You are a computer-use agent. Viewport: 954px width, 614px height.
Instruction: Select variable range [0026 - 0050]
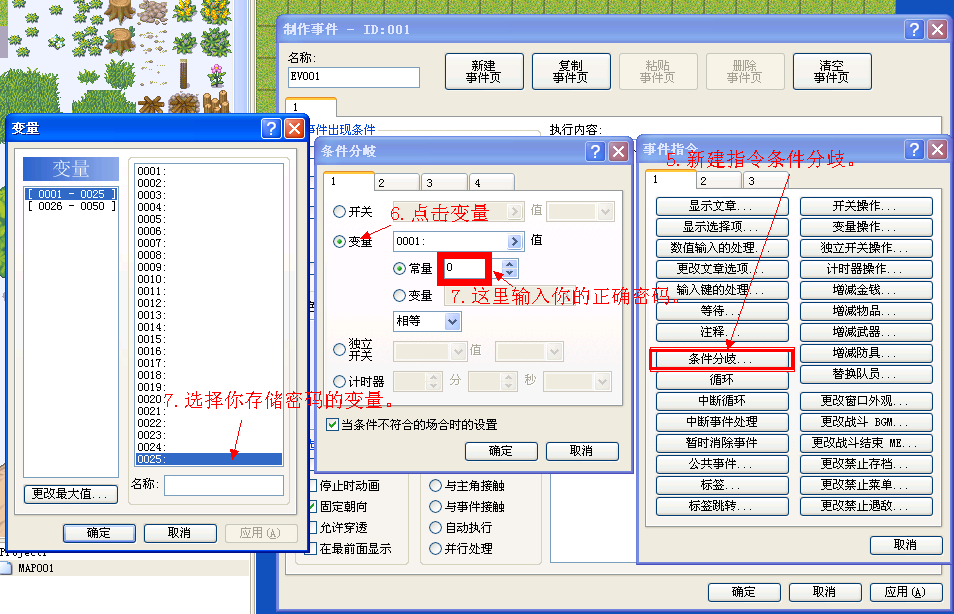click(x=71, y=206)
